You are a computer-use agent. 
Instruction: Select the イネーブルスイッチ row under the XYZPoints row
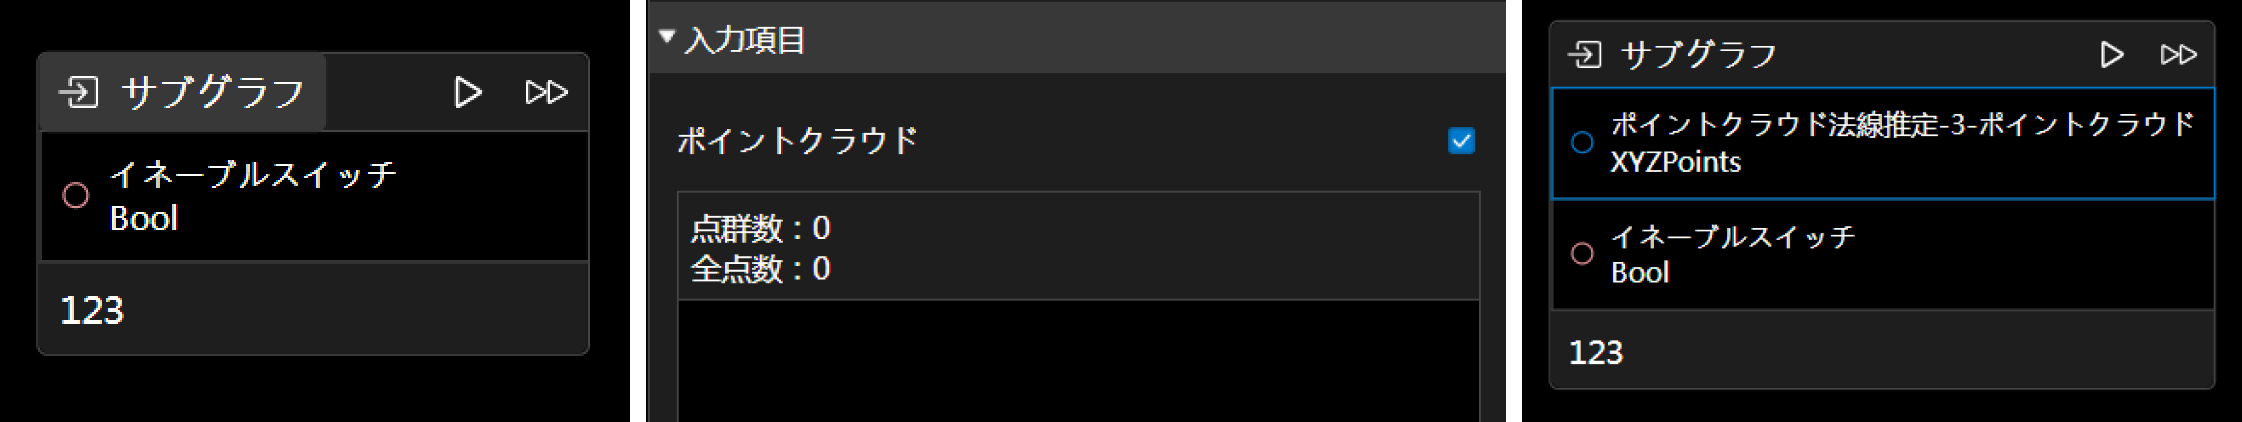1880,254
